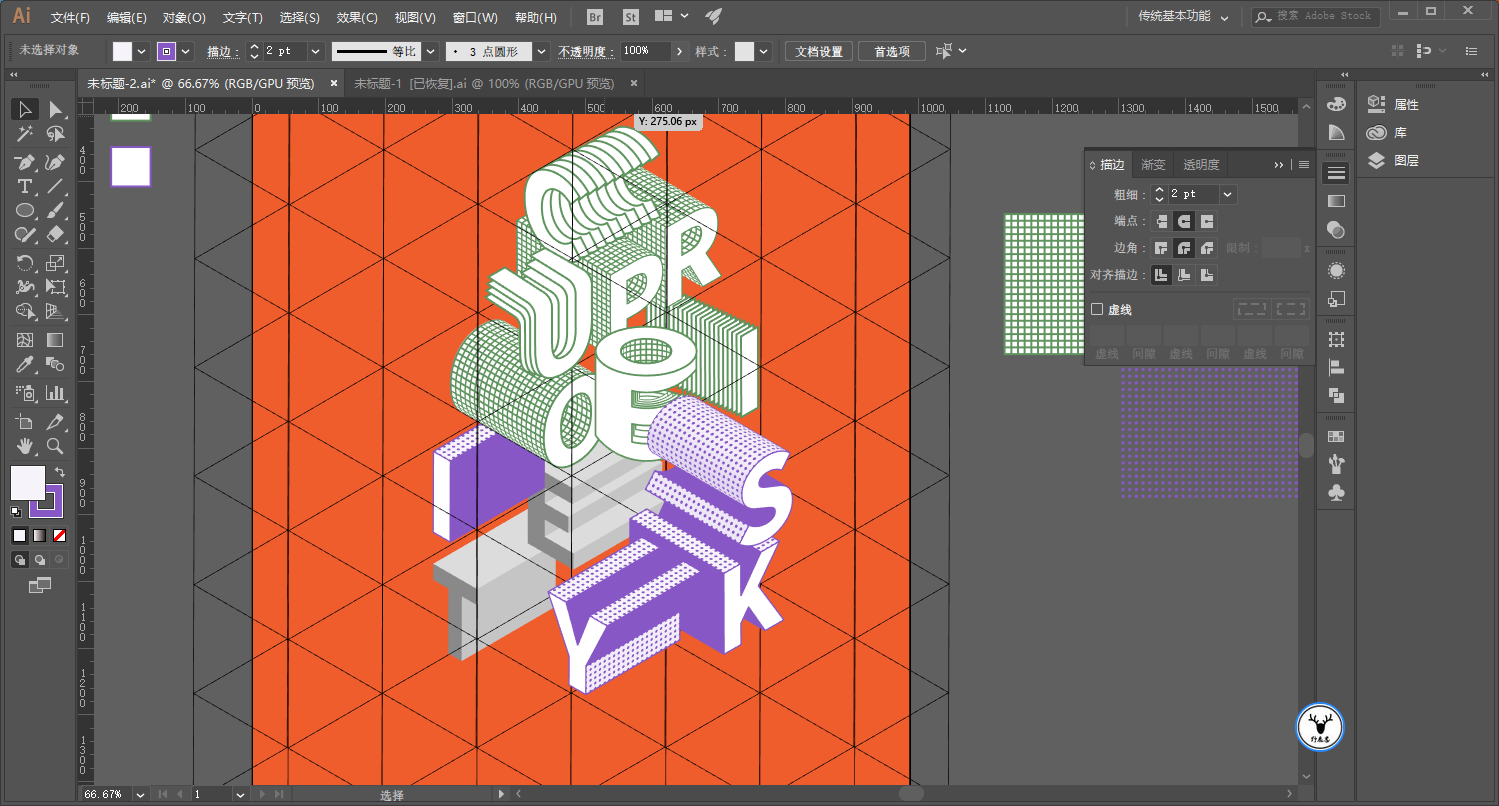The height and width of the screenshot is (806, 1499).
Task: Align stroke to inside
Action: point(1185,275)
